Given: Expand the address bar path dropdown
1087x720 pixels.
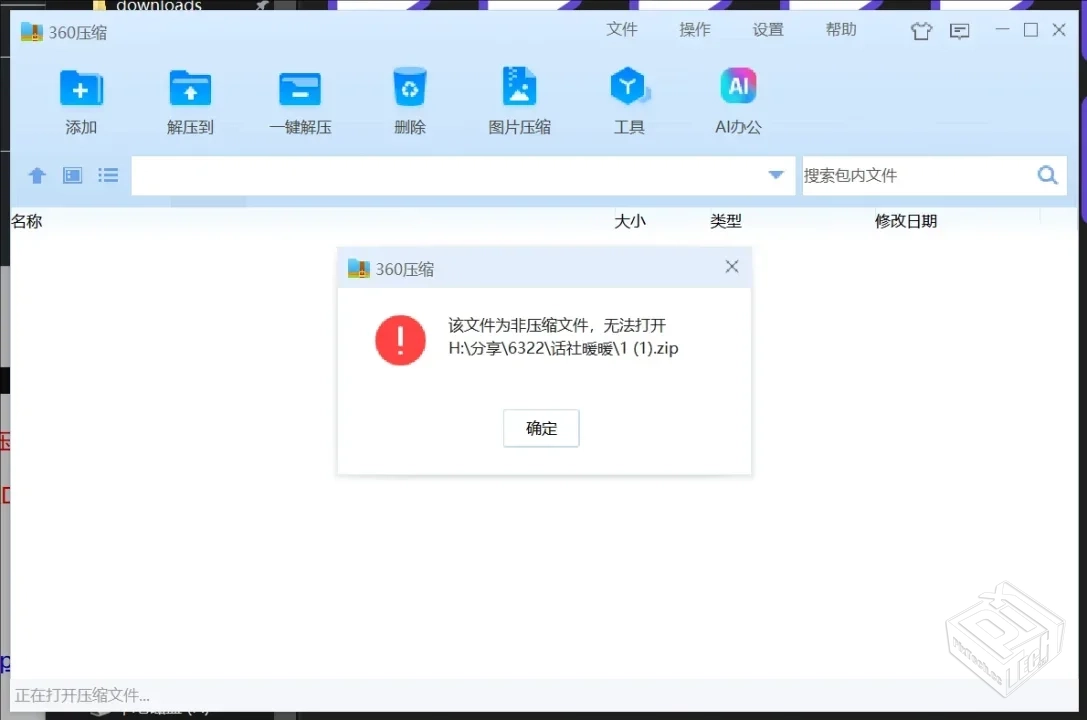Looking at the screenshot, I should click(x=776, y=175).
